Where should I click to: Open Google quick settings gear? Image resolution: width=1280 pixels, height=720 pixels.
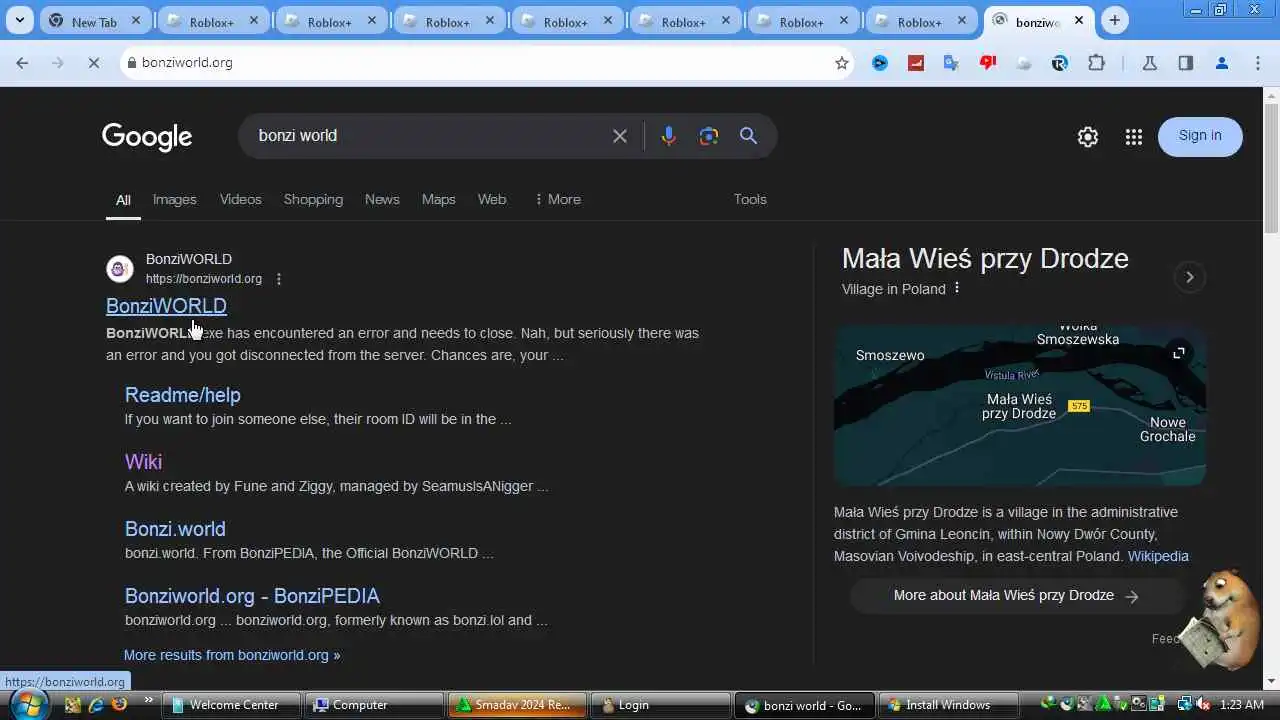click(x=1088, y=137)
